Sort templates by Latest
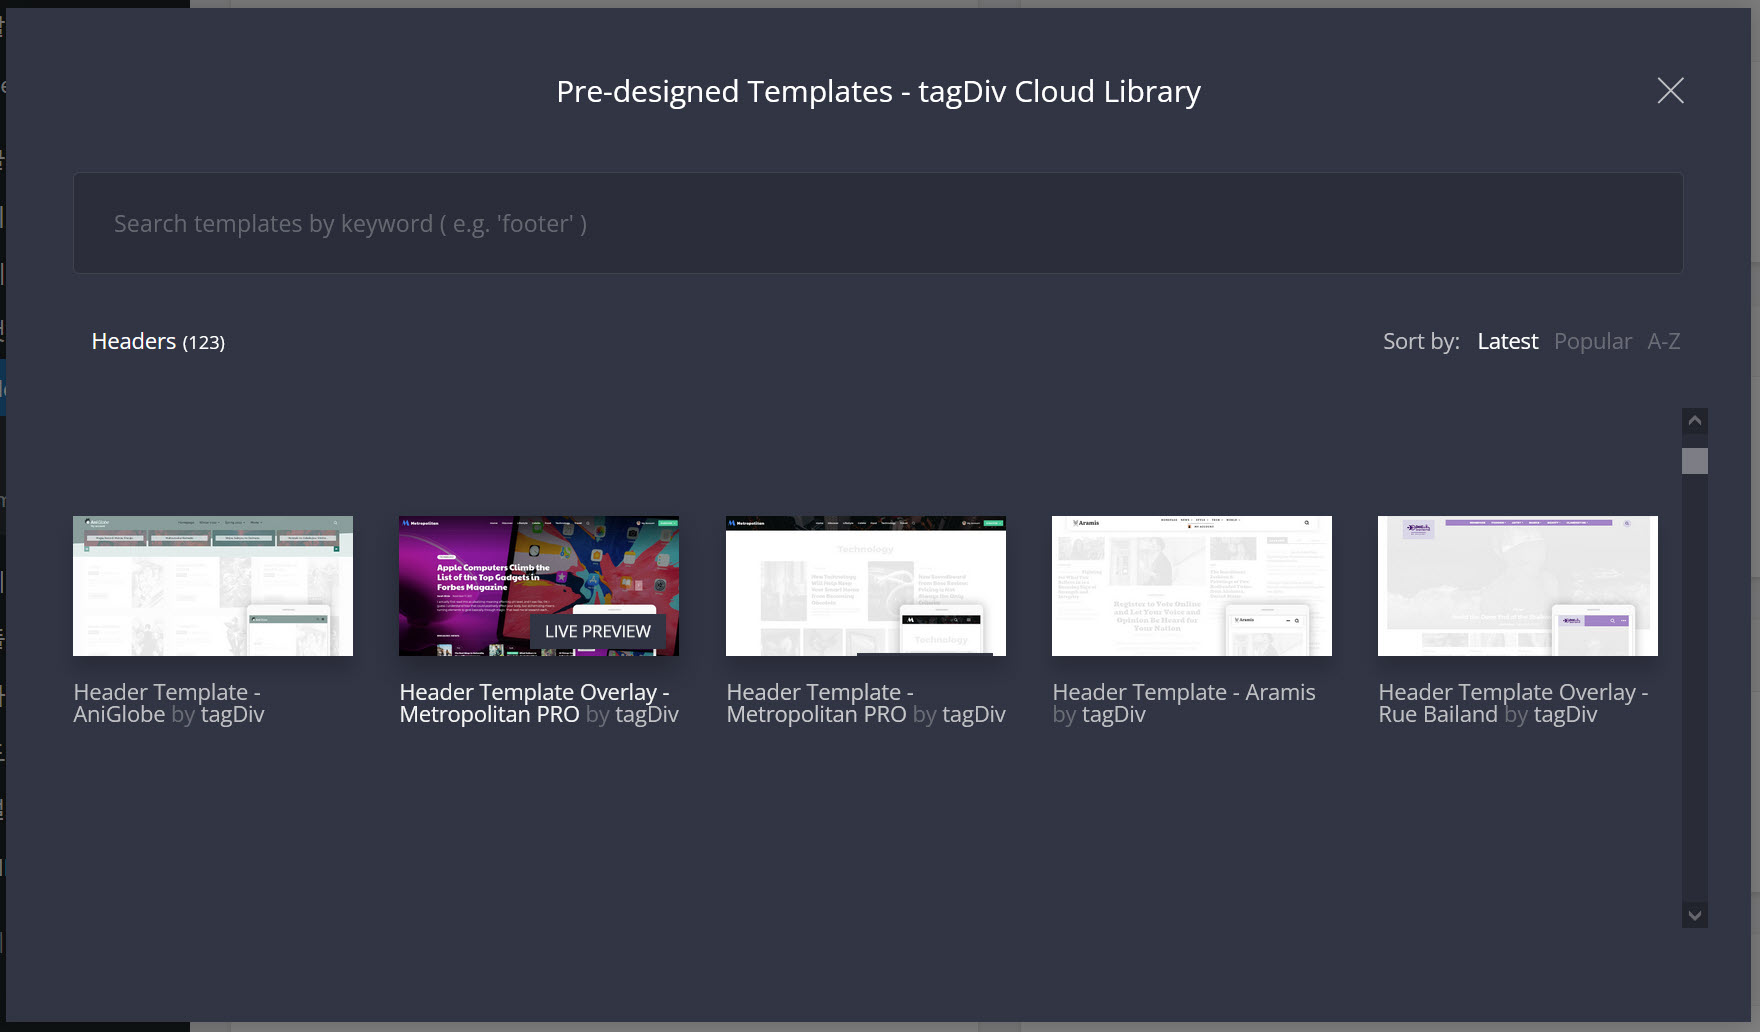The width and height of the screenshot is (1760, 1032). tap(1507, 341)
